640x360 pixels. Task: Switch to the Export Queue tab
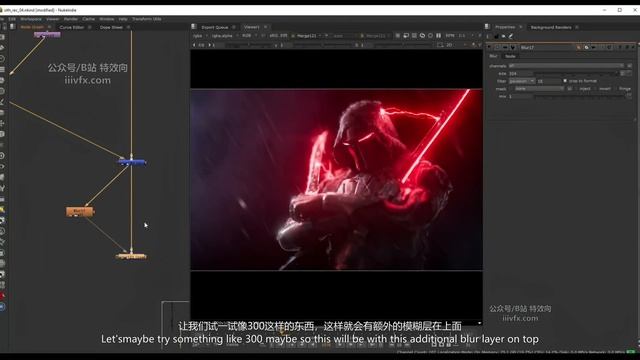tap(215, 27)
